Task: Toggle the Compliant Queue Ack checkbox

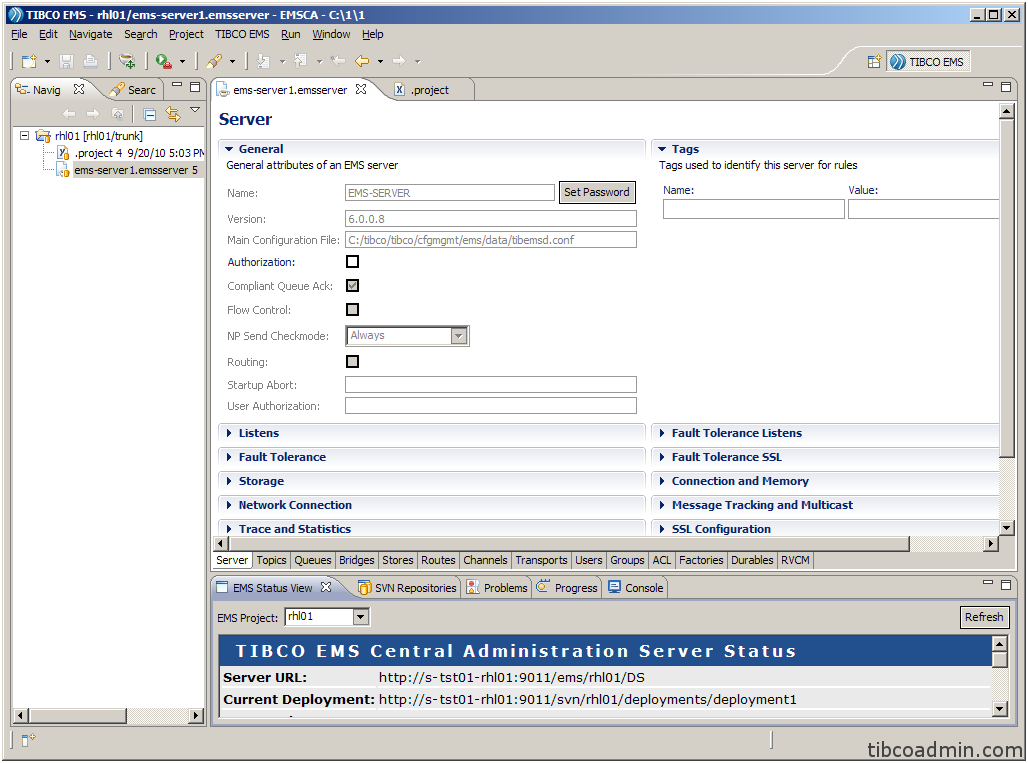Action: (x=353, y=285)
